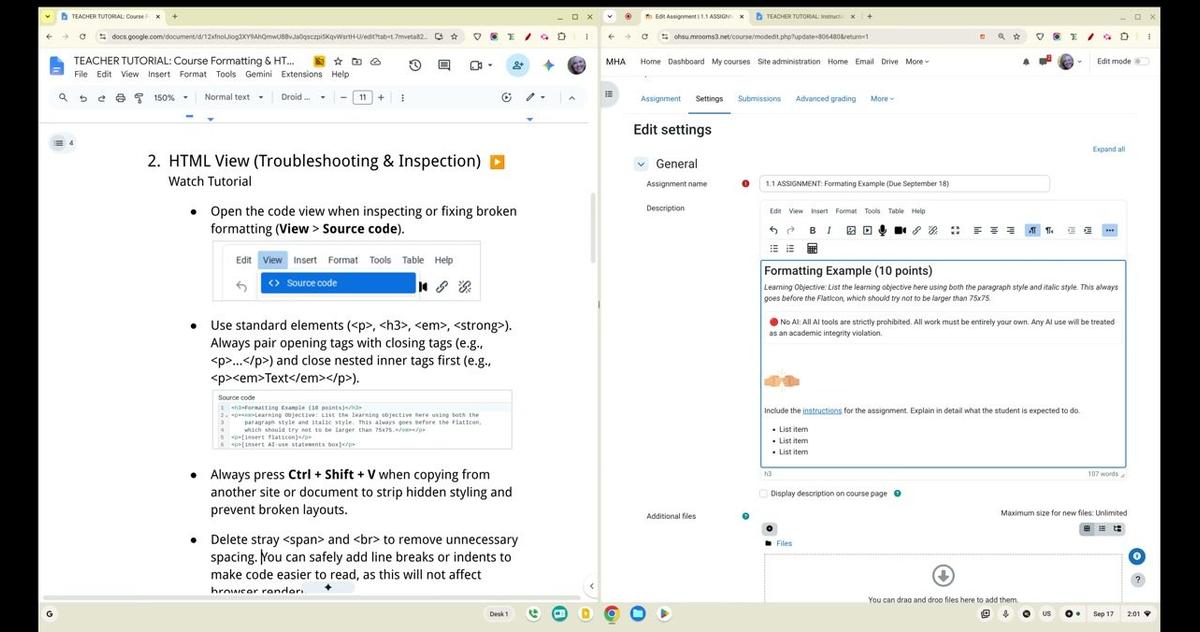
Task: Toggle Edit mode switch
Action: 1141,62
